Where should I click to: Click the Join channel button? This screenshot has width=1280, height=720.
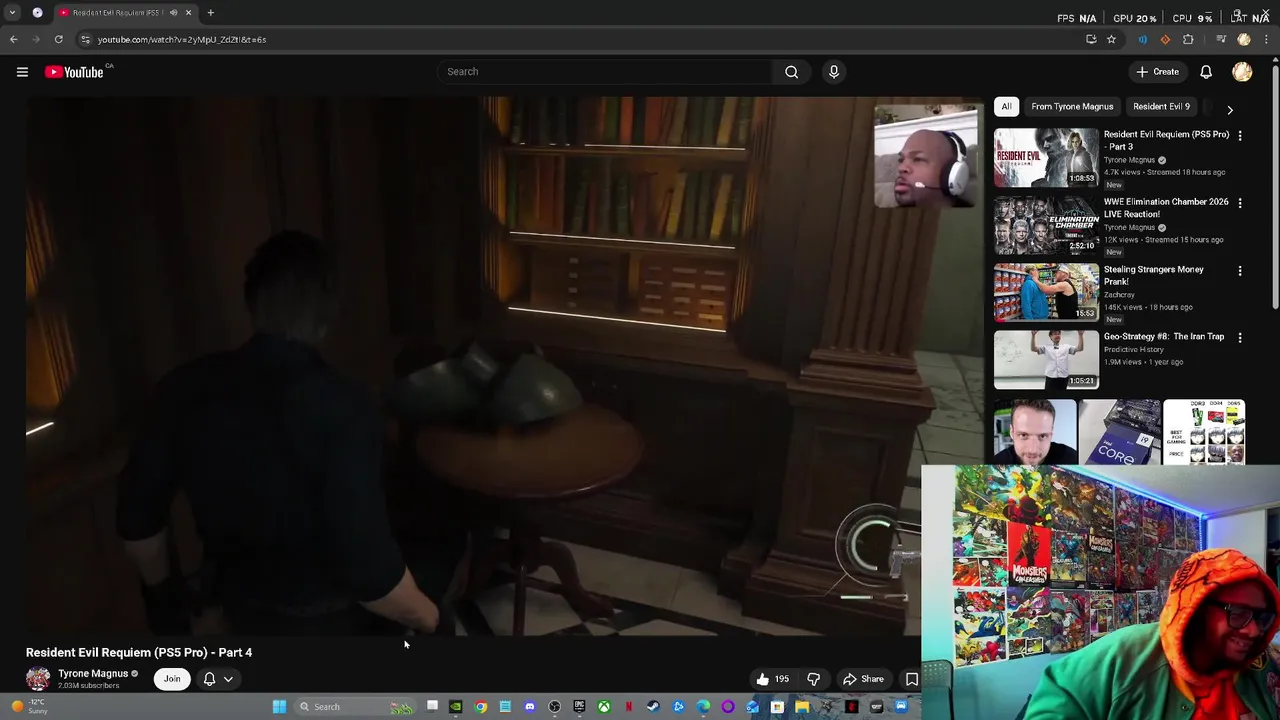pyautogui.click(x=172, y=679)
